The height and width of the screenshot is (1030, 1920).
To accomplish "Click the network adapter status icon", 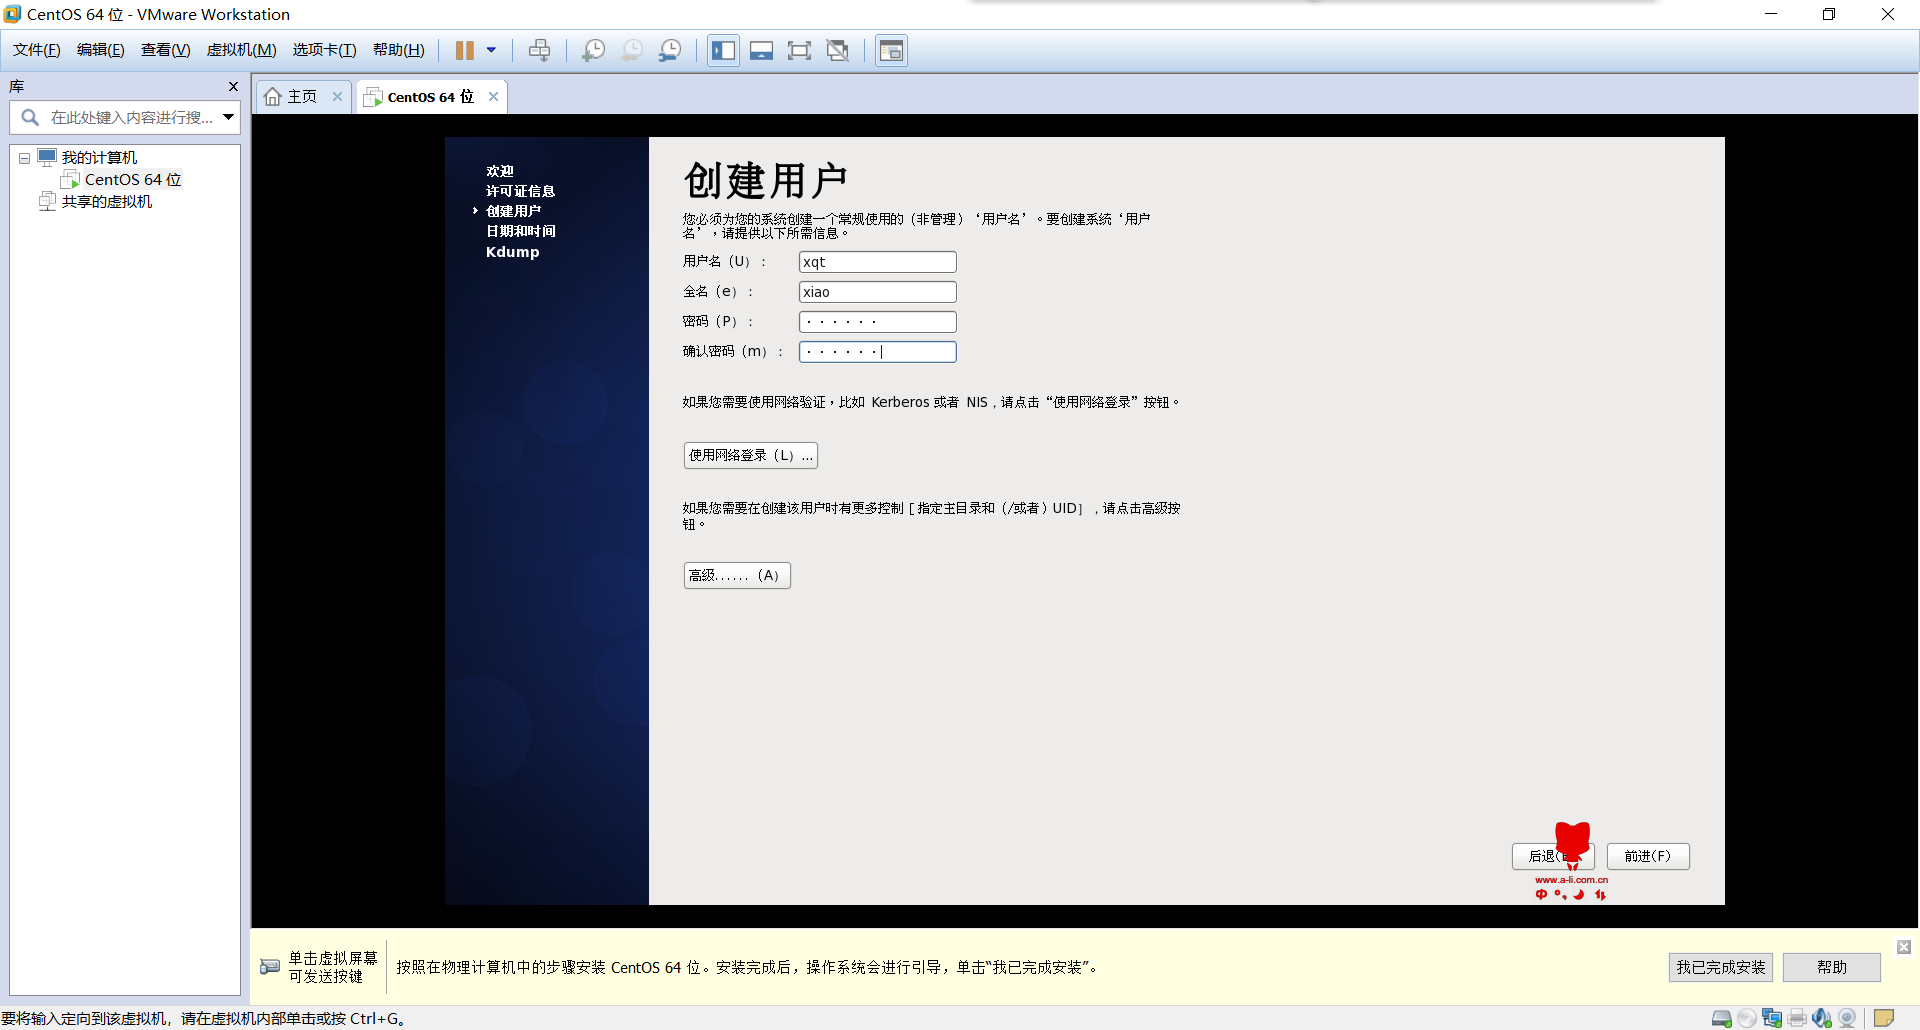I will (x=1772, y=1018).
